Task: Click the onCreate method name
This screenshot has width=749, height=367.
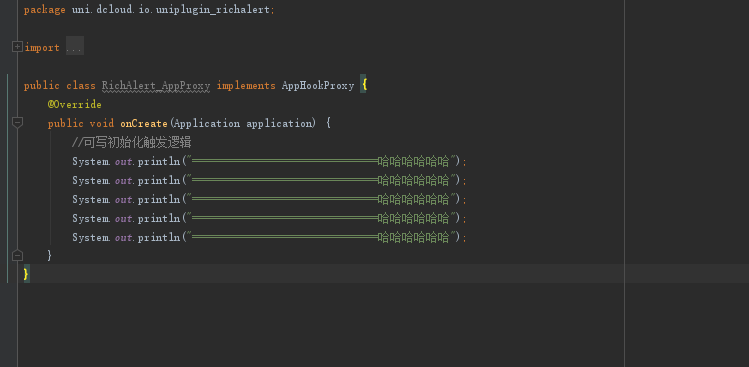Action: point(144,123)
